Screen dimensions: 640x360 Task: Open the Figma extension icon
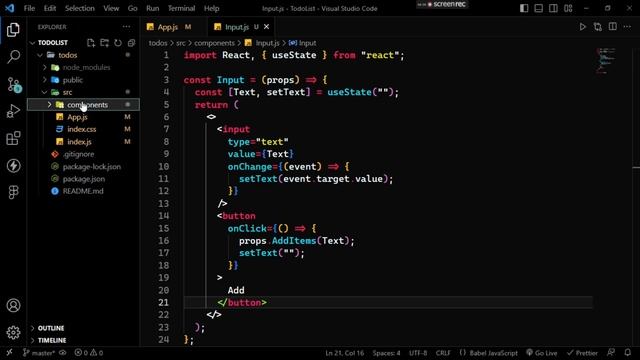(13, 192)
